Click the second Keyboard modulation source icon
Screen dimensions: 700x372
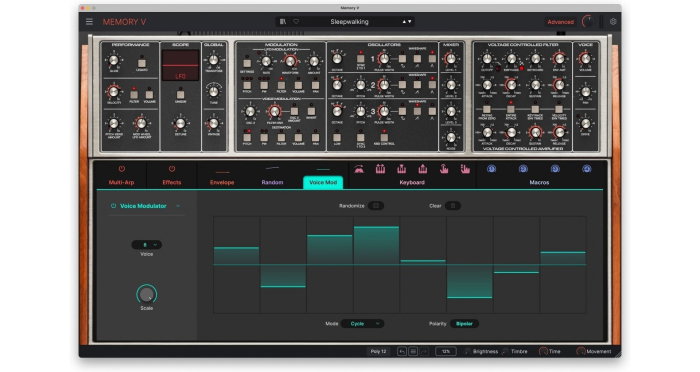click(x=380, y=169)
